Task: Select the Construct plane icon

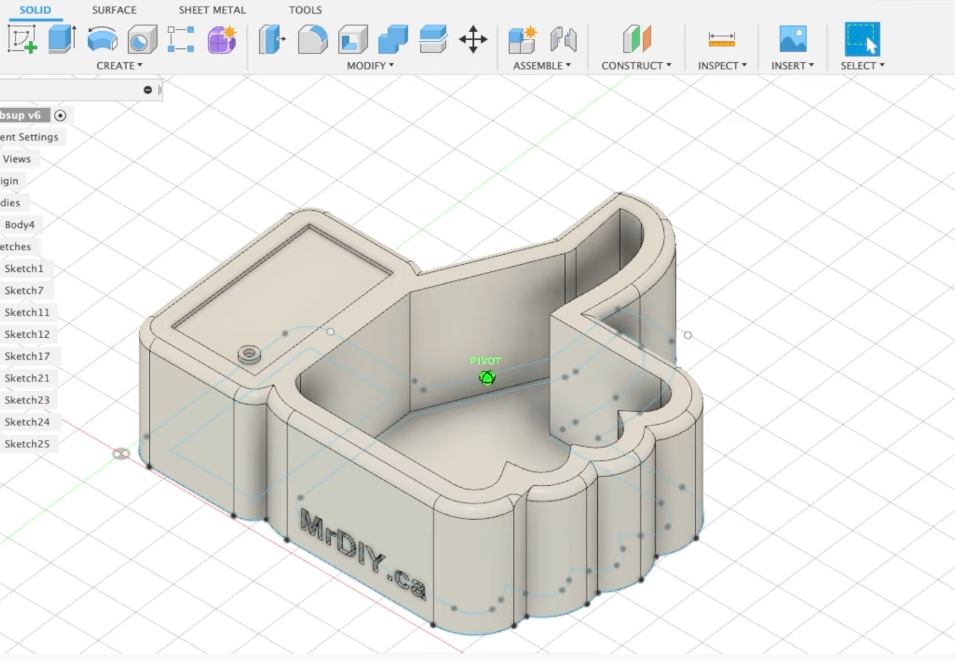Action: tap(637, 39)
